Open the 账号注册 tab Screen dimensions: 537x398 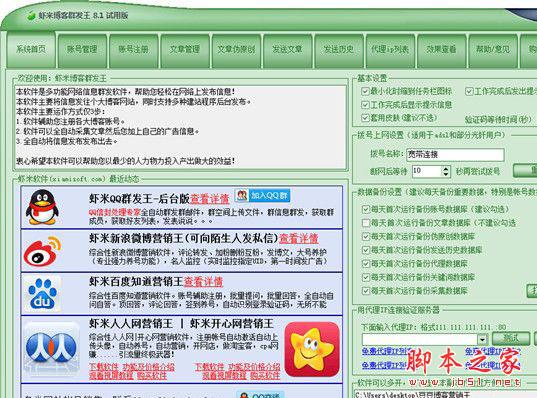point(134,50)
